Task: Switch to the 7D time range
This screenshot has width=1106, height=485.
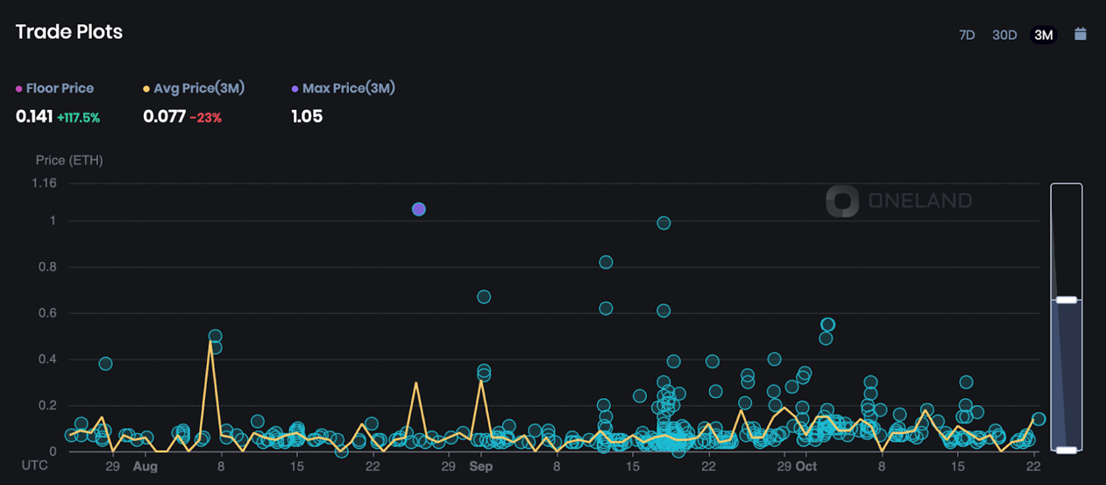Action: pyautogui.click(x=966, y=35)
